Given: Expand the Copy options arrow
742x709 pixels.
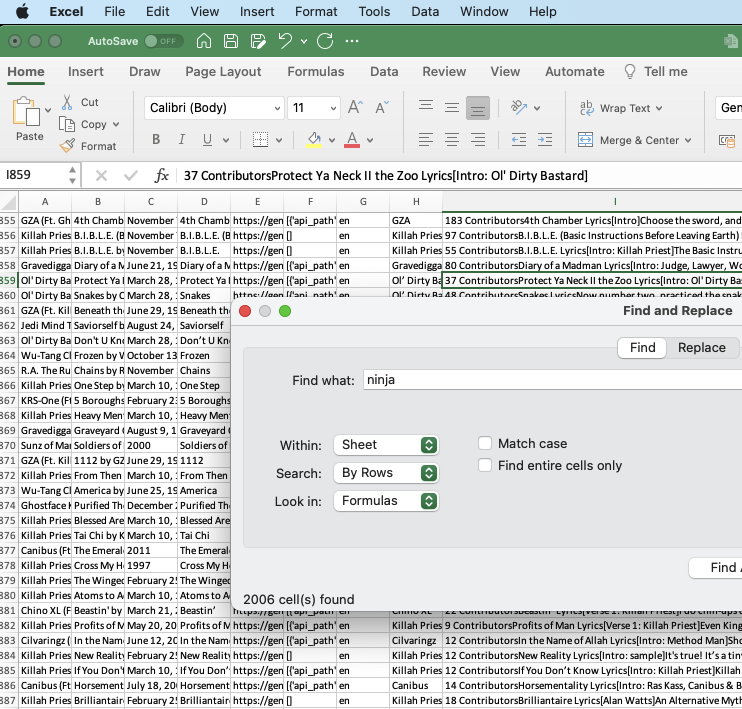Looking at the screenshot, I should tap(116, 124).
